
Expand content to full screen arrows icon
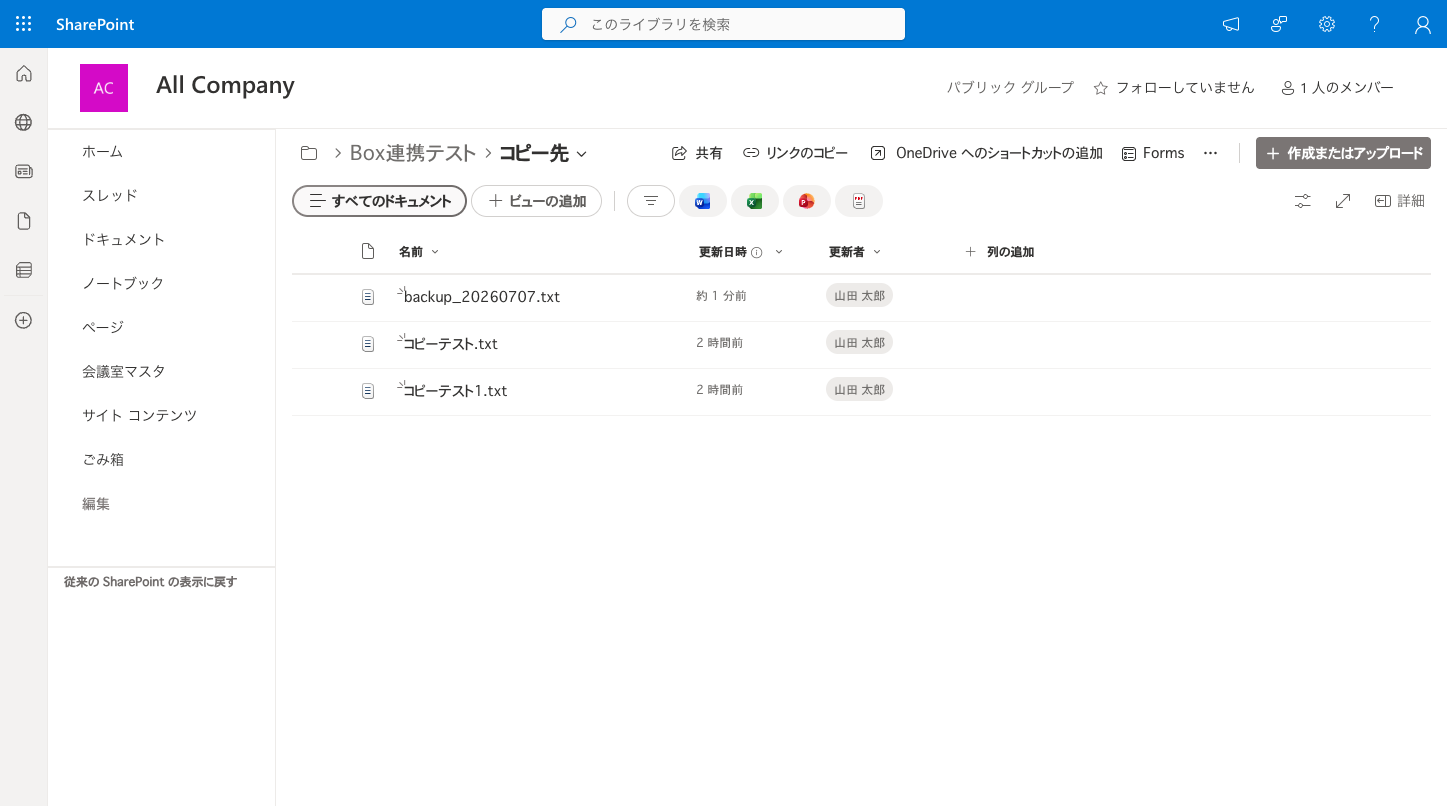[x=1343, y=201]
